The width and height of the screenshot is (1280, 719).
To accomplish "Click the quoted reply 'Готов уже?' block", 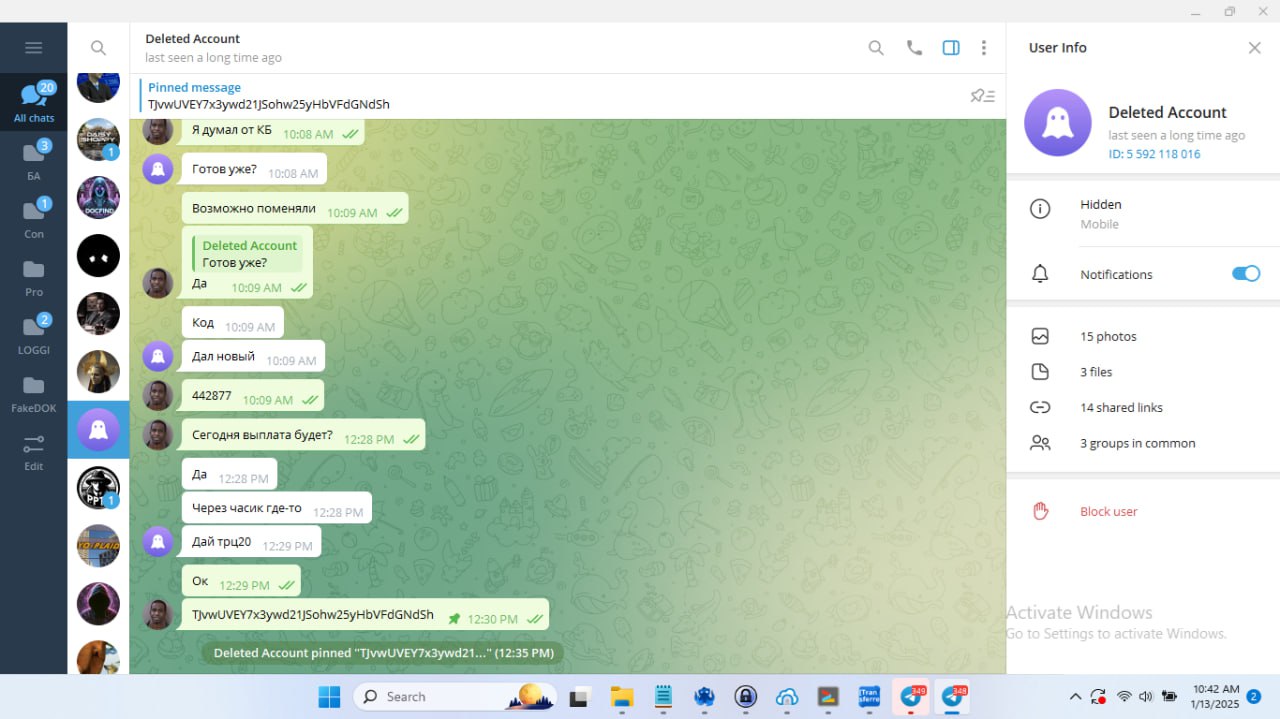I will click(247, 254).
